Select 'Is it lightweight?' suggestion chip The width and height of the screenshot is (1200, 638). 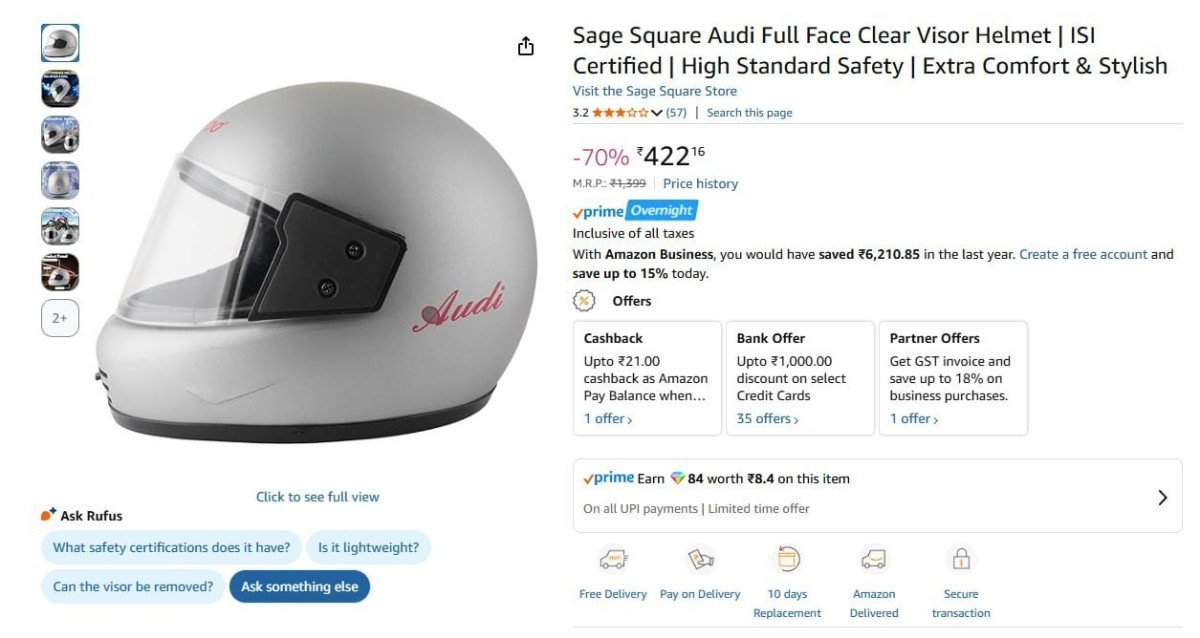point(368,547)
